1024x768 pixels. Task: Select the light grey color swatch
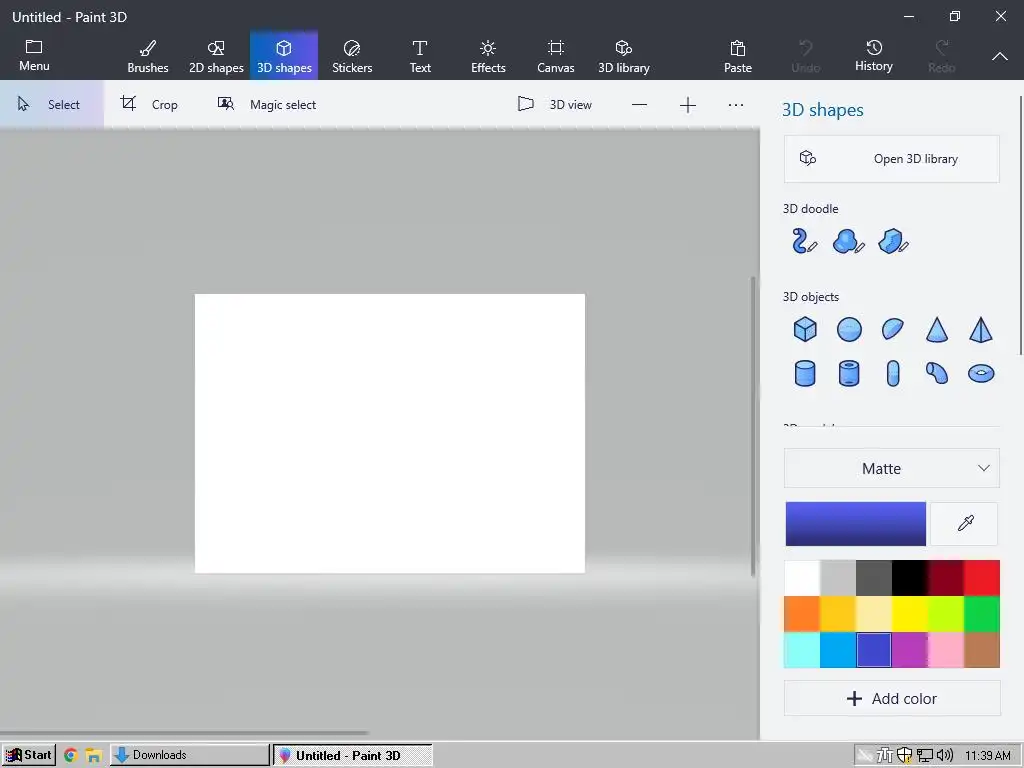click(838, 578)
